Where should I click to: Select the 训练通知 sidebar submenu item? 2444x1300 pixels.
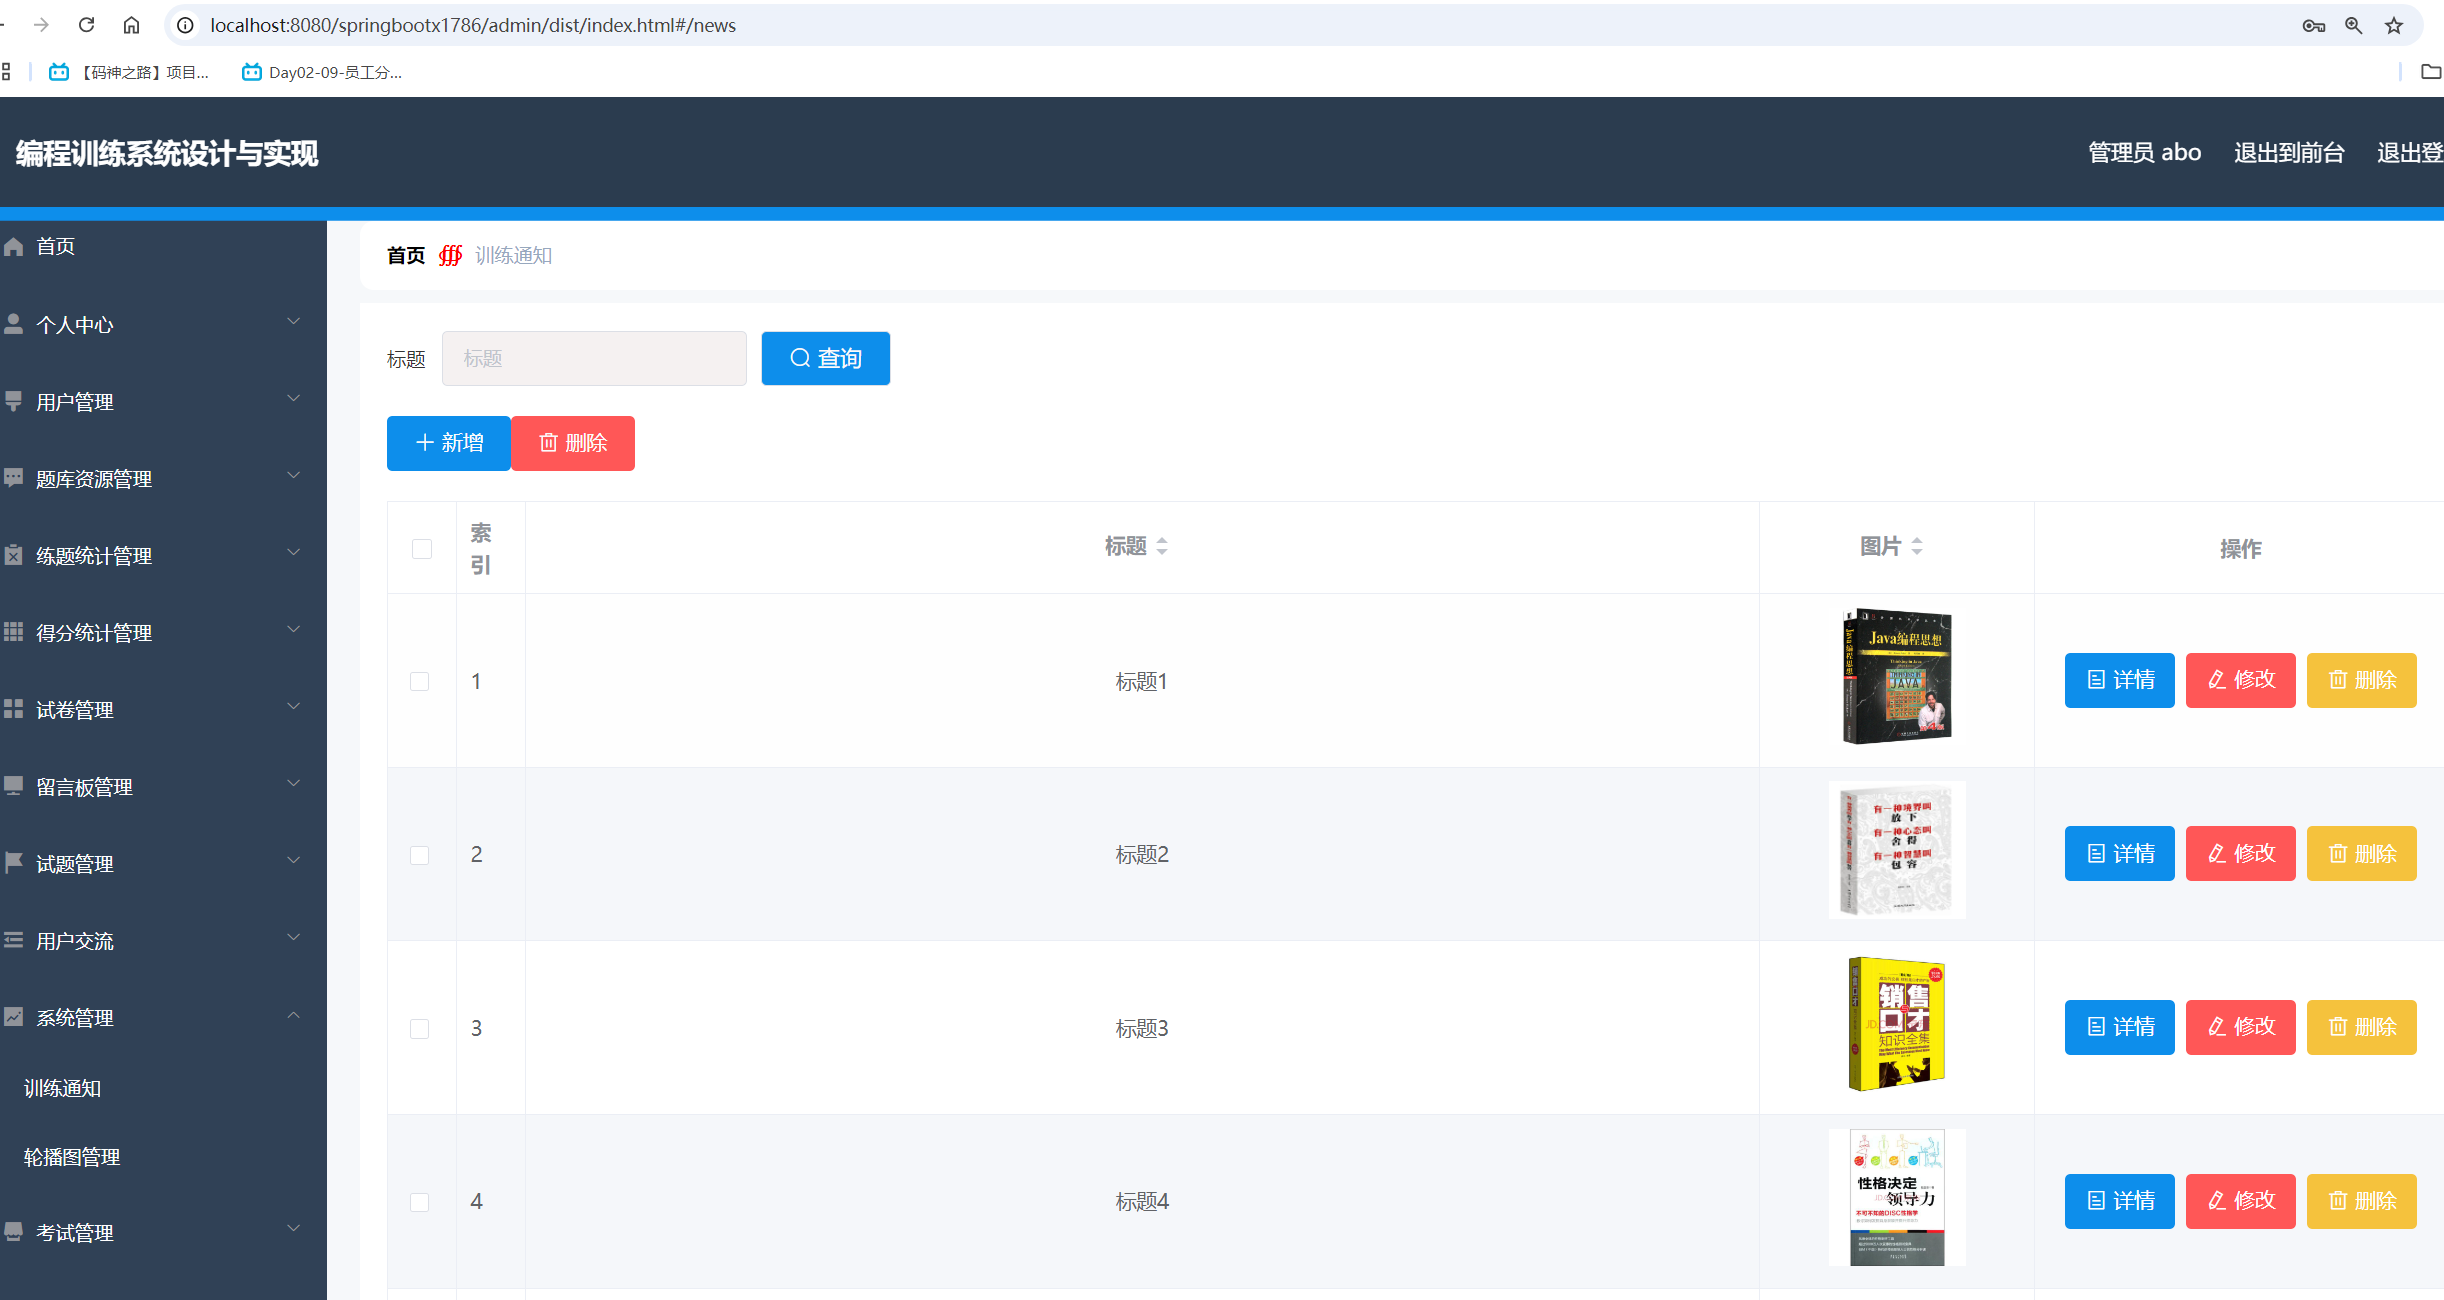(62, 1088)
